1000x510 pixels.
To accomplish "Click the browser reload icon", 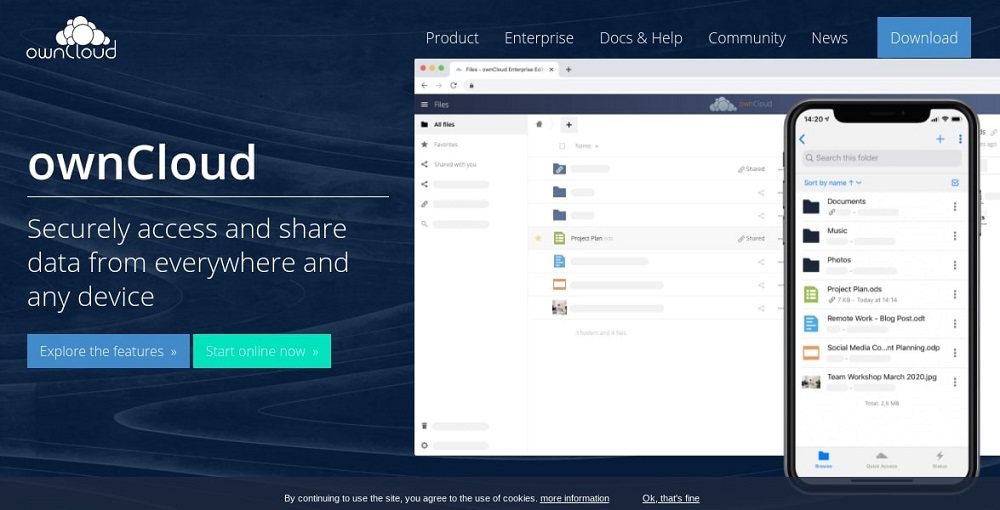I will [x=453, y=85].
